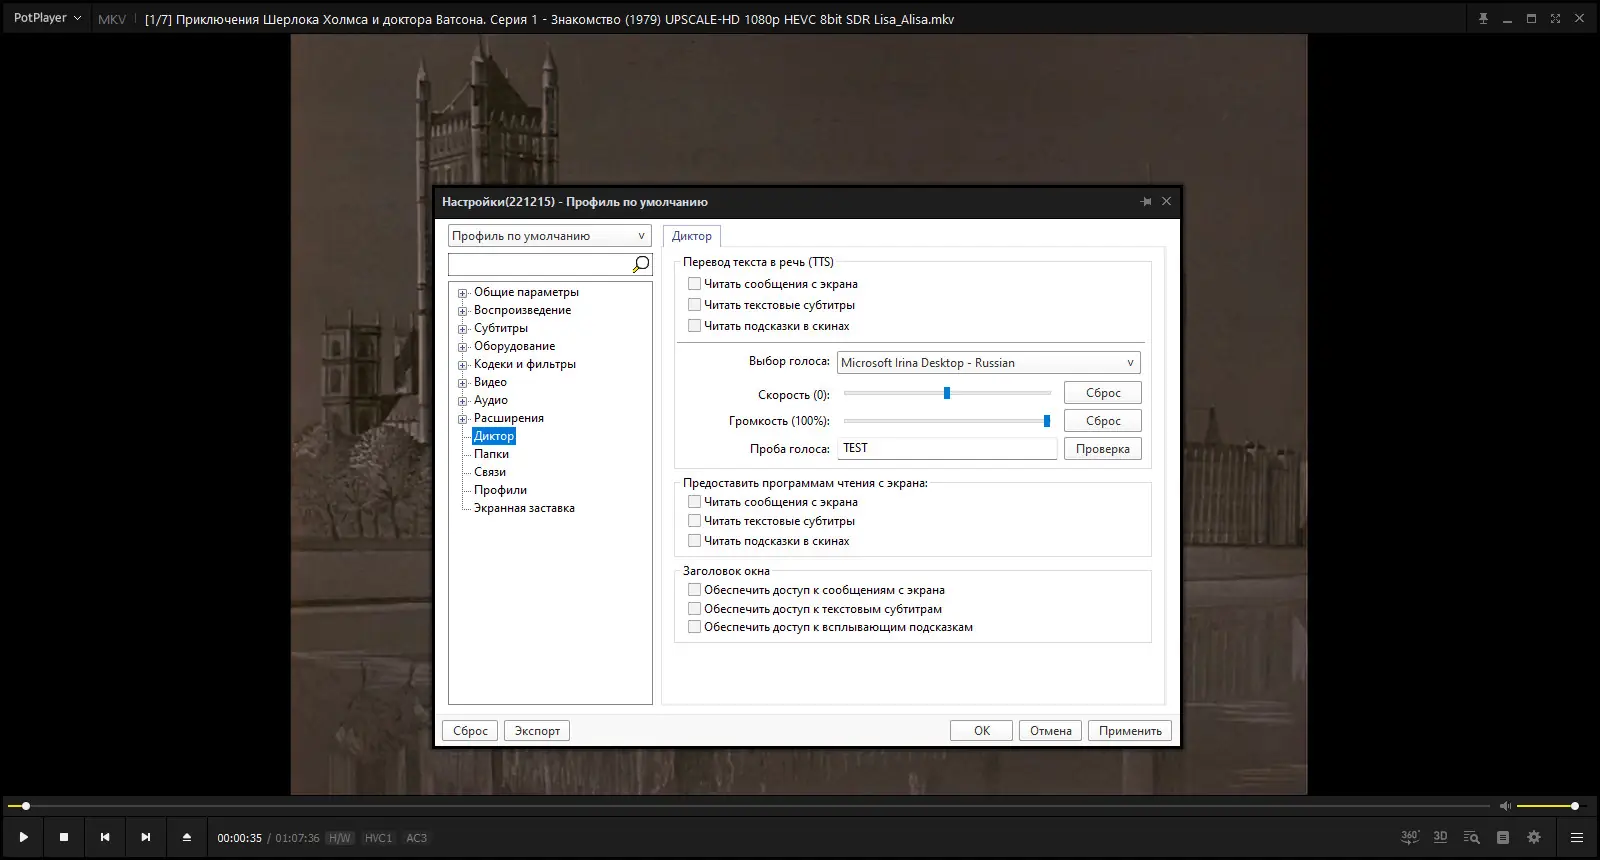1600x860 pixels.
Task: Cancel the dialog with 'Отмена'
Action: coord(1051,731)
